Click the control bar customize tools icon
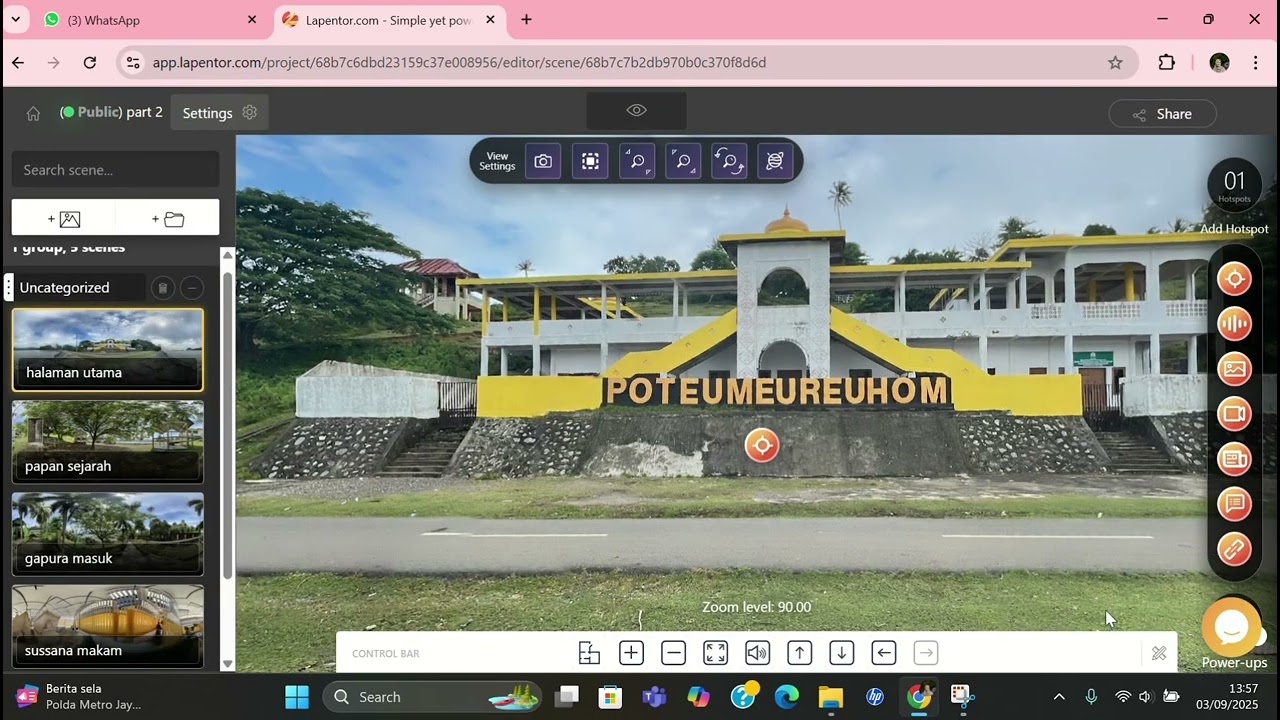 point(1159,653)
